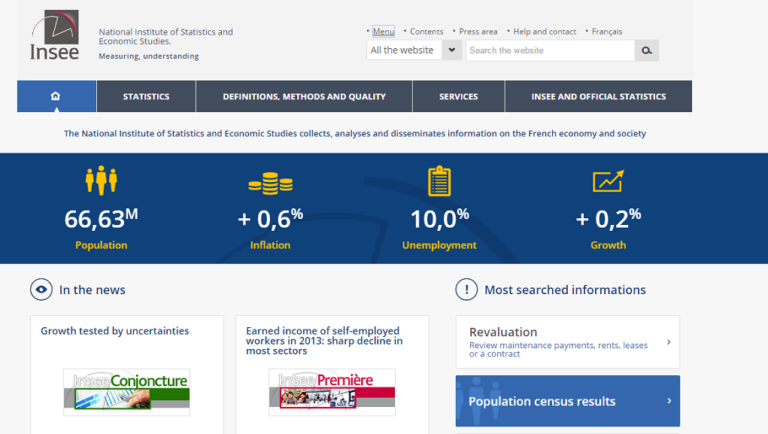Click the Contents link
768x434 pixels.
(x=426, y=31)
